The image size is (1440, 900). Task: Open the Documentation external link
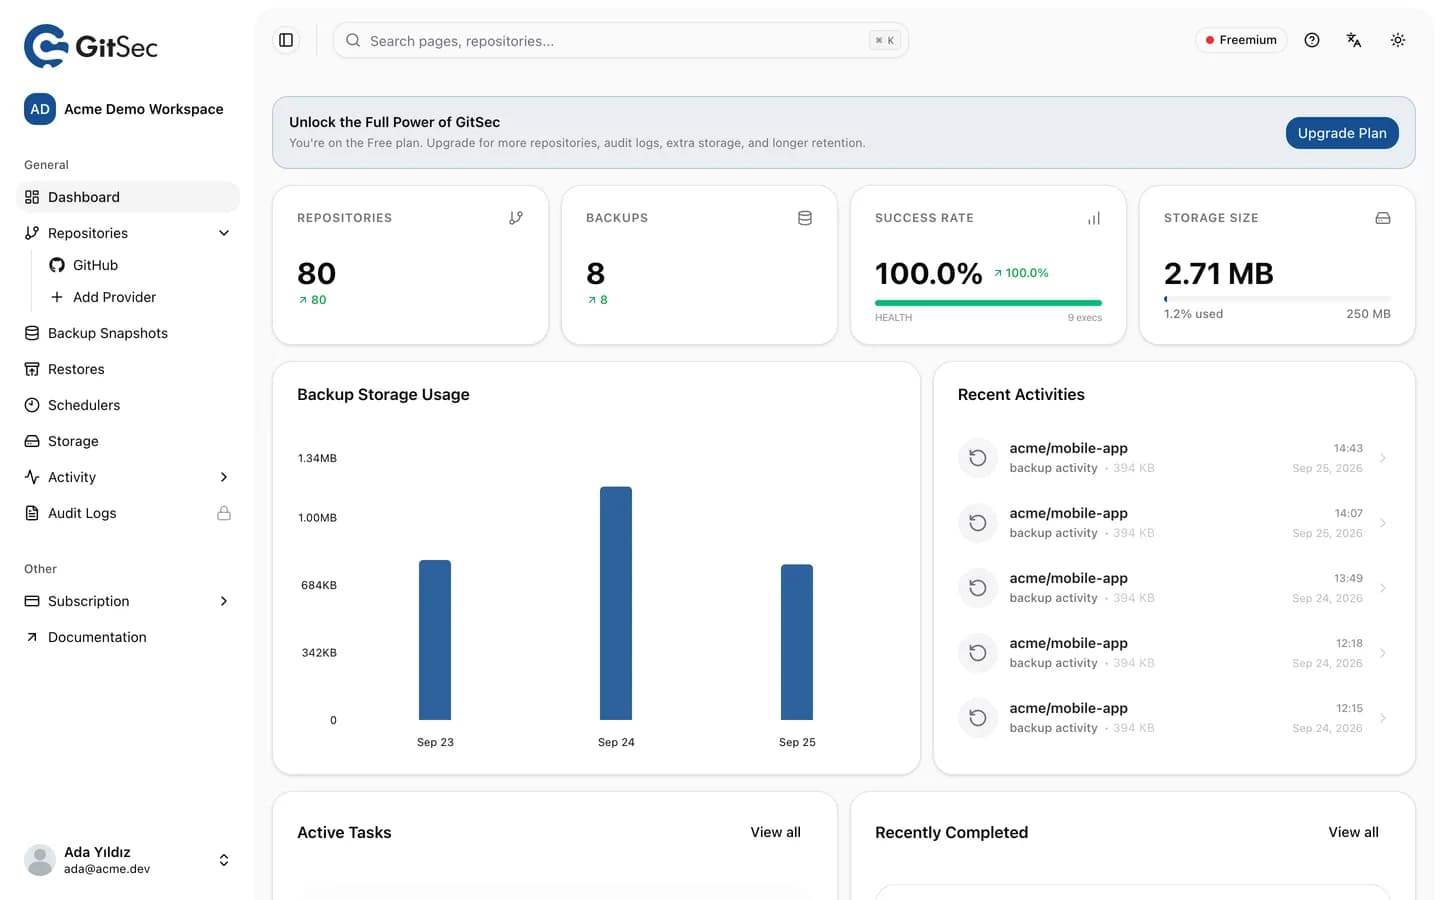coord(128,637)
